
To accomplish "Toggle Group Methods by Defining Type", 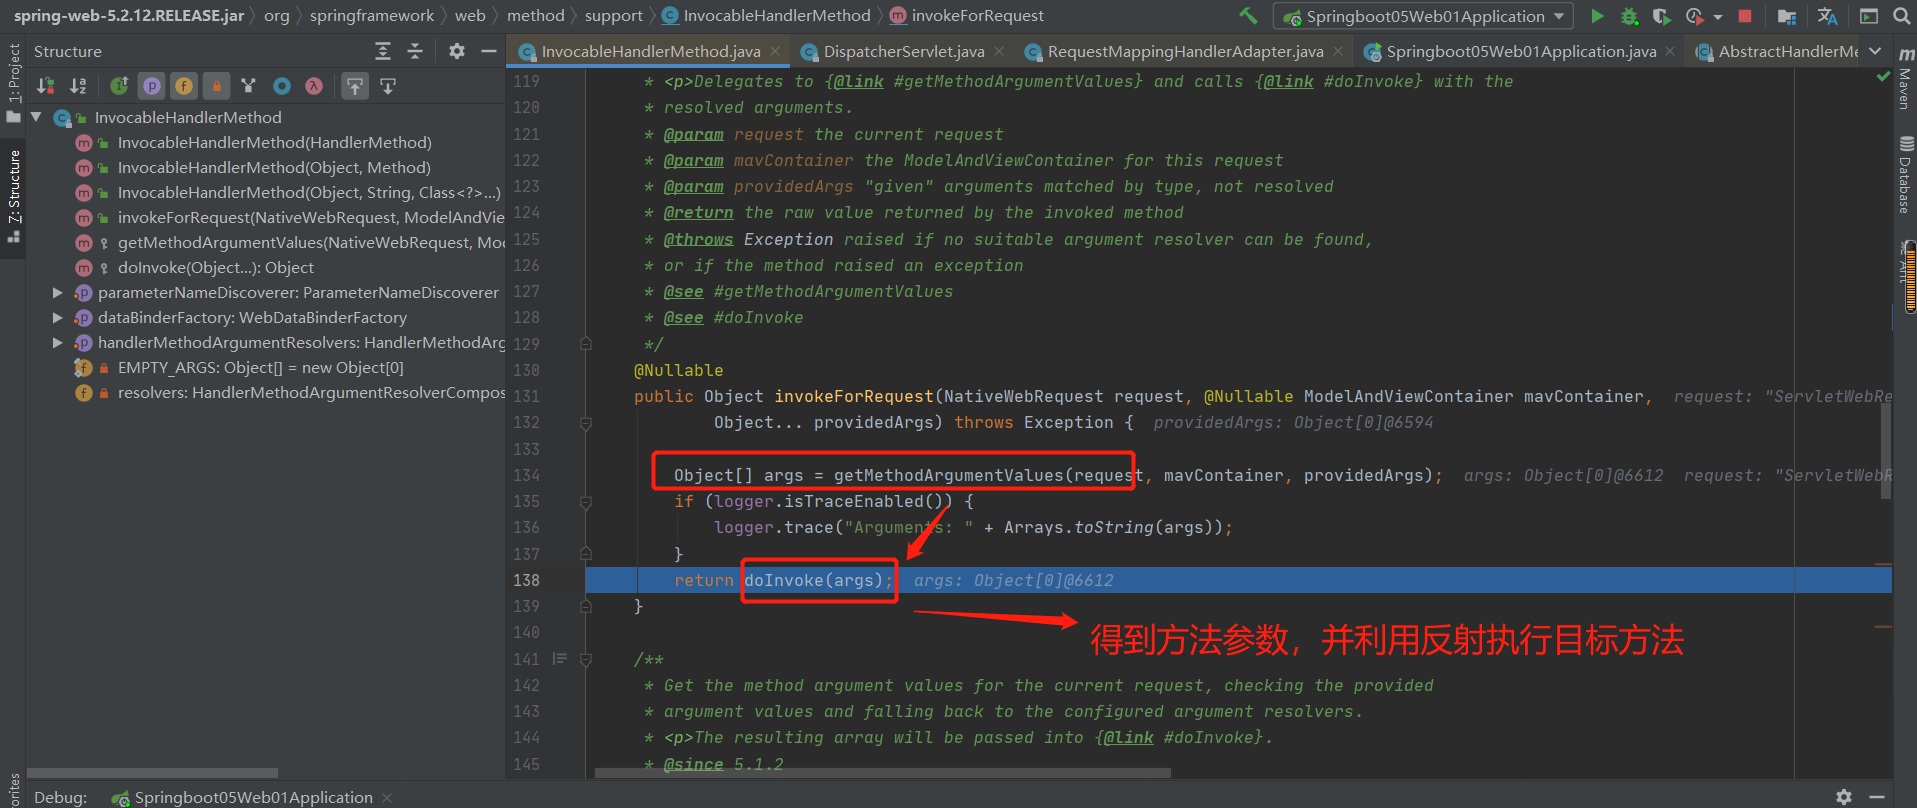I will click(x=249, y=86).
